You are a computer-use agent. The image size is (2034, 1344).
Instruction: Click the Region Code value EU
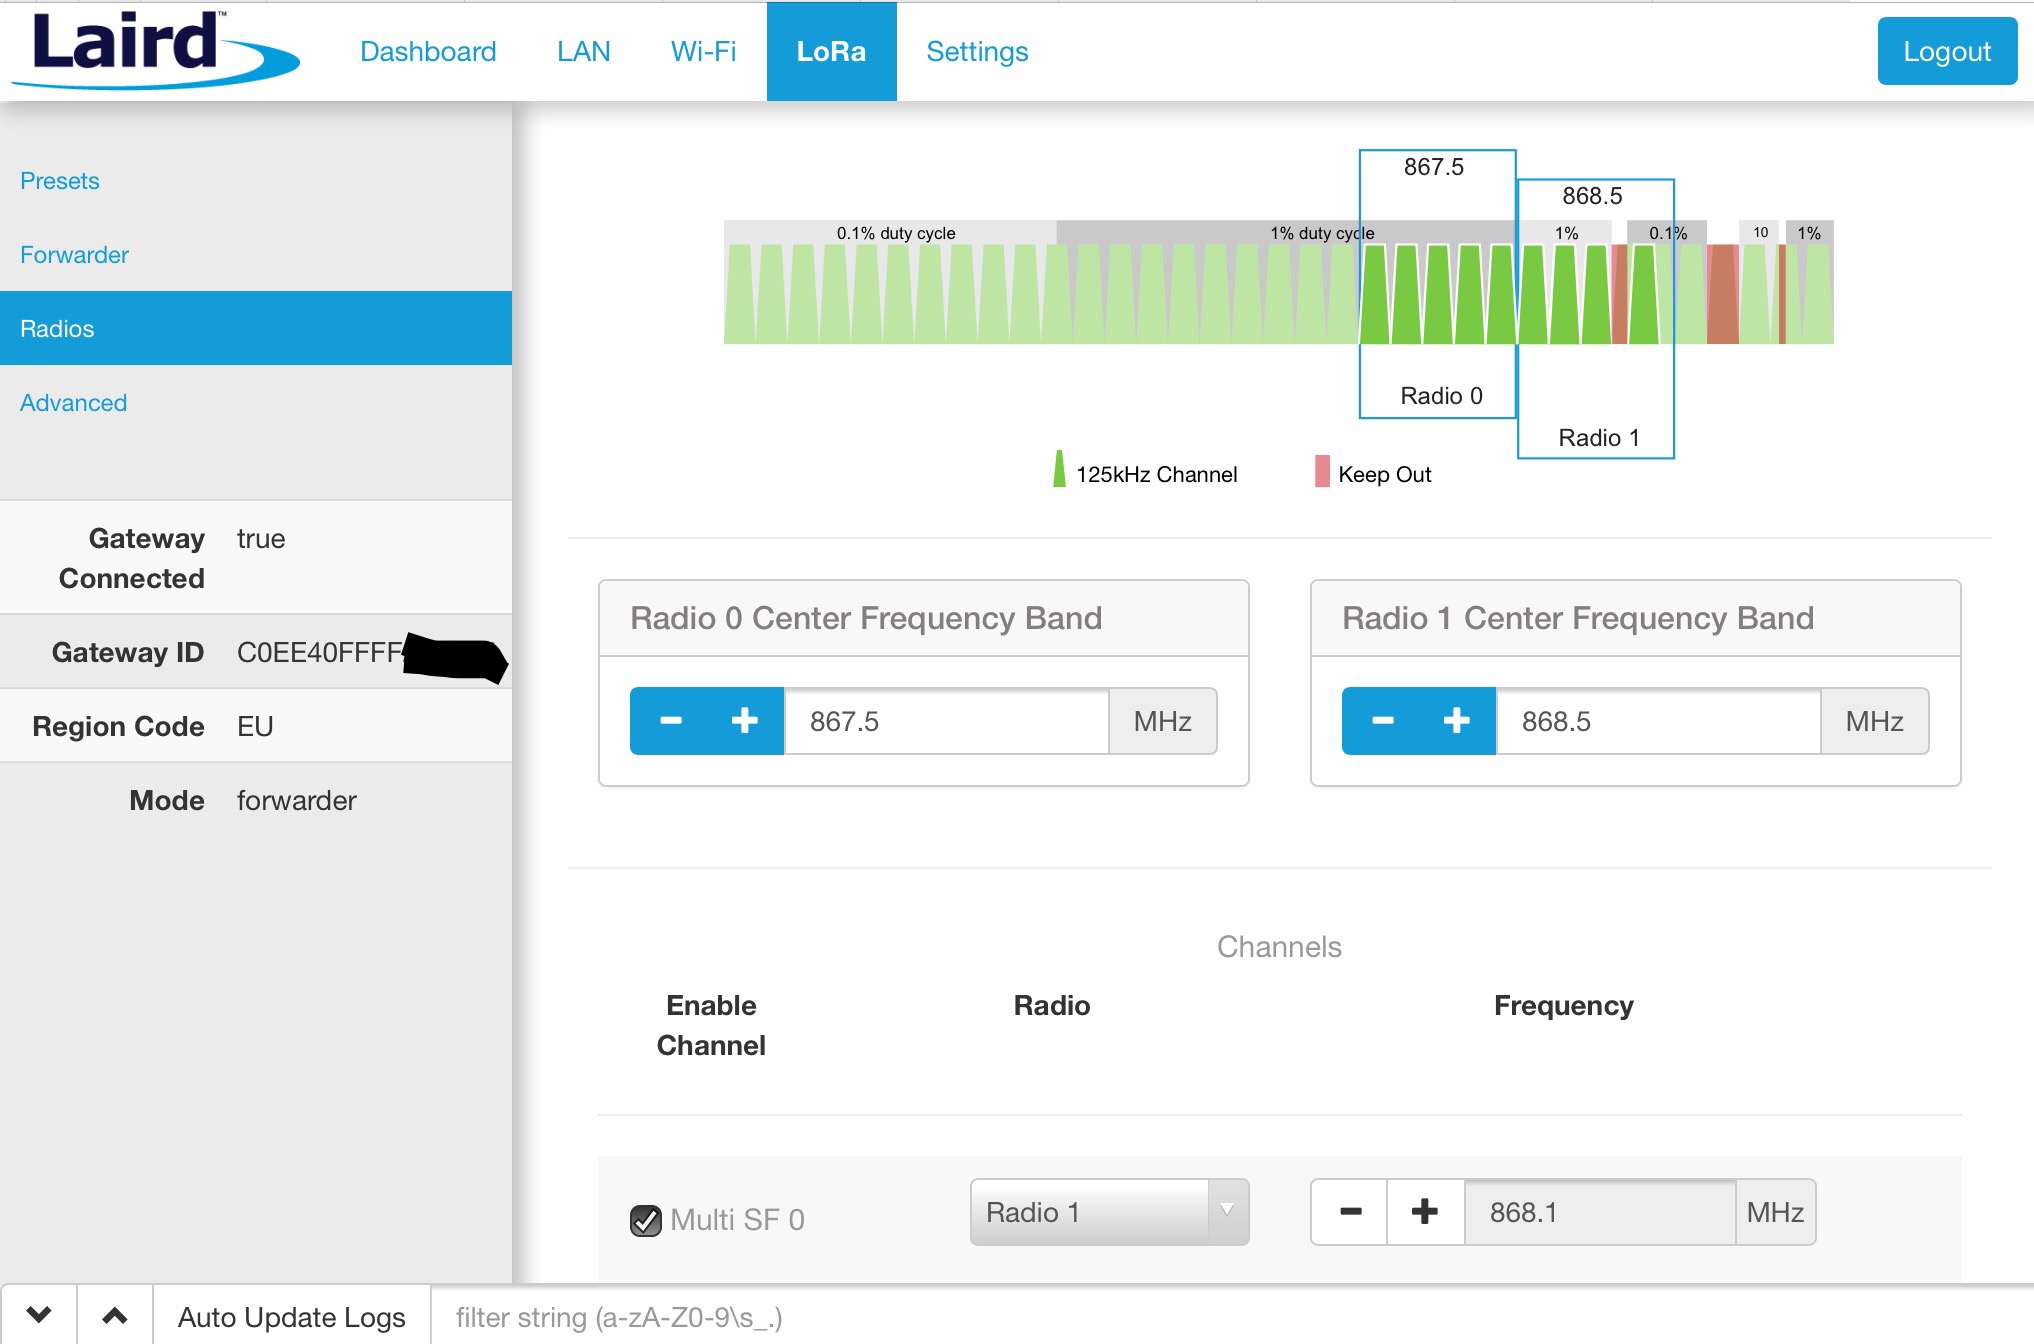[255, 727]
